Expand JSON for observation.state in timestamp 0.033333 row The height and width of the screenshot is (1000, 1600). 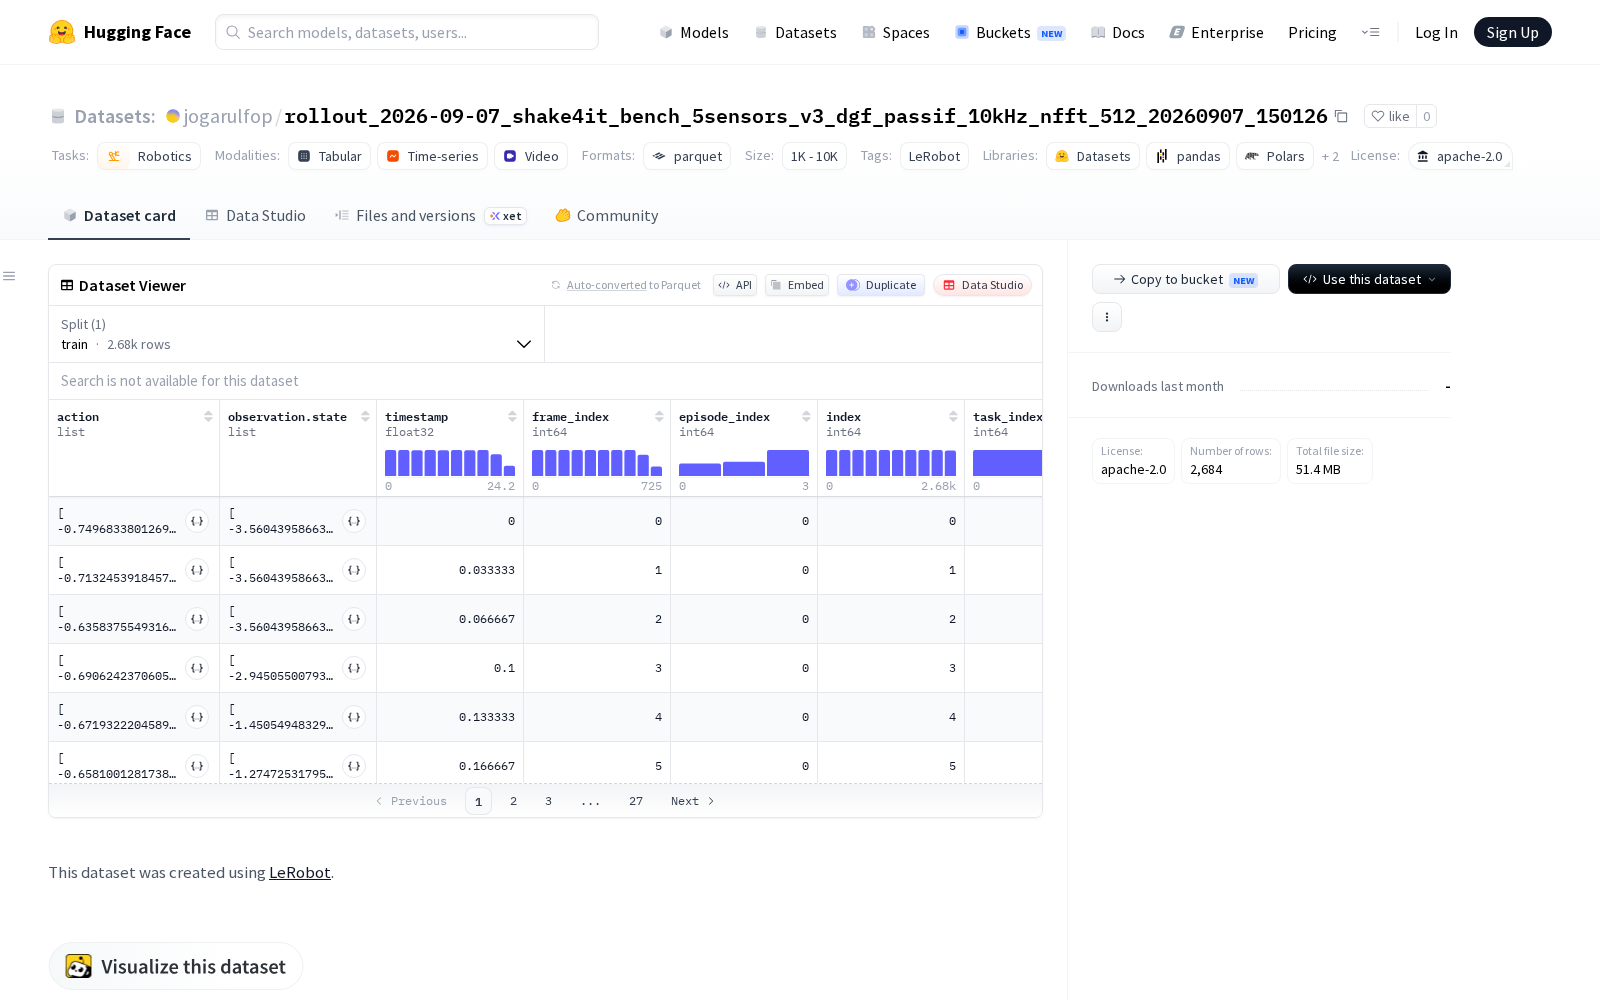coord(354,570)
